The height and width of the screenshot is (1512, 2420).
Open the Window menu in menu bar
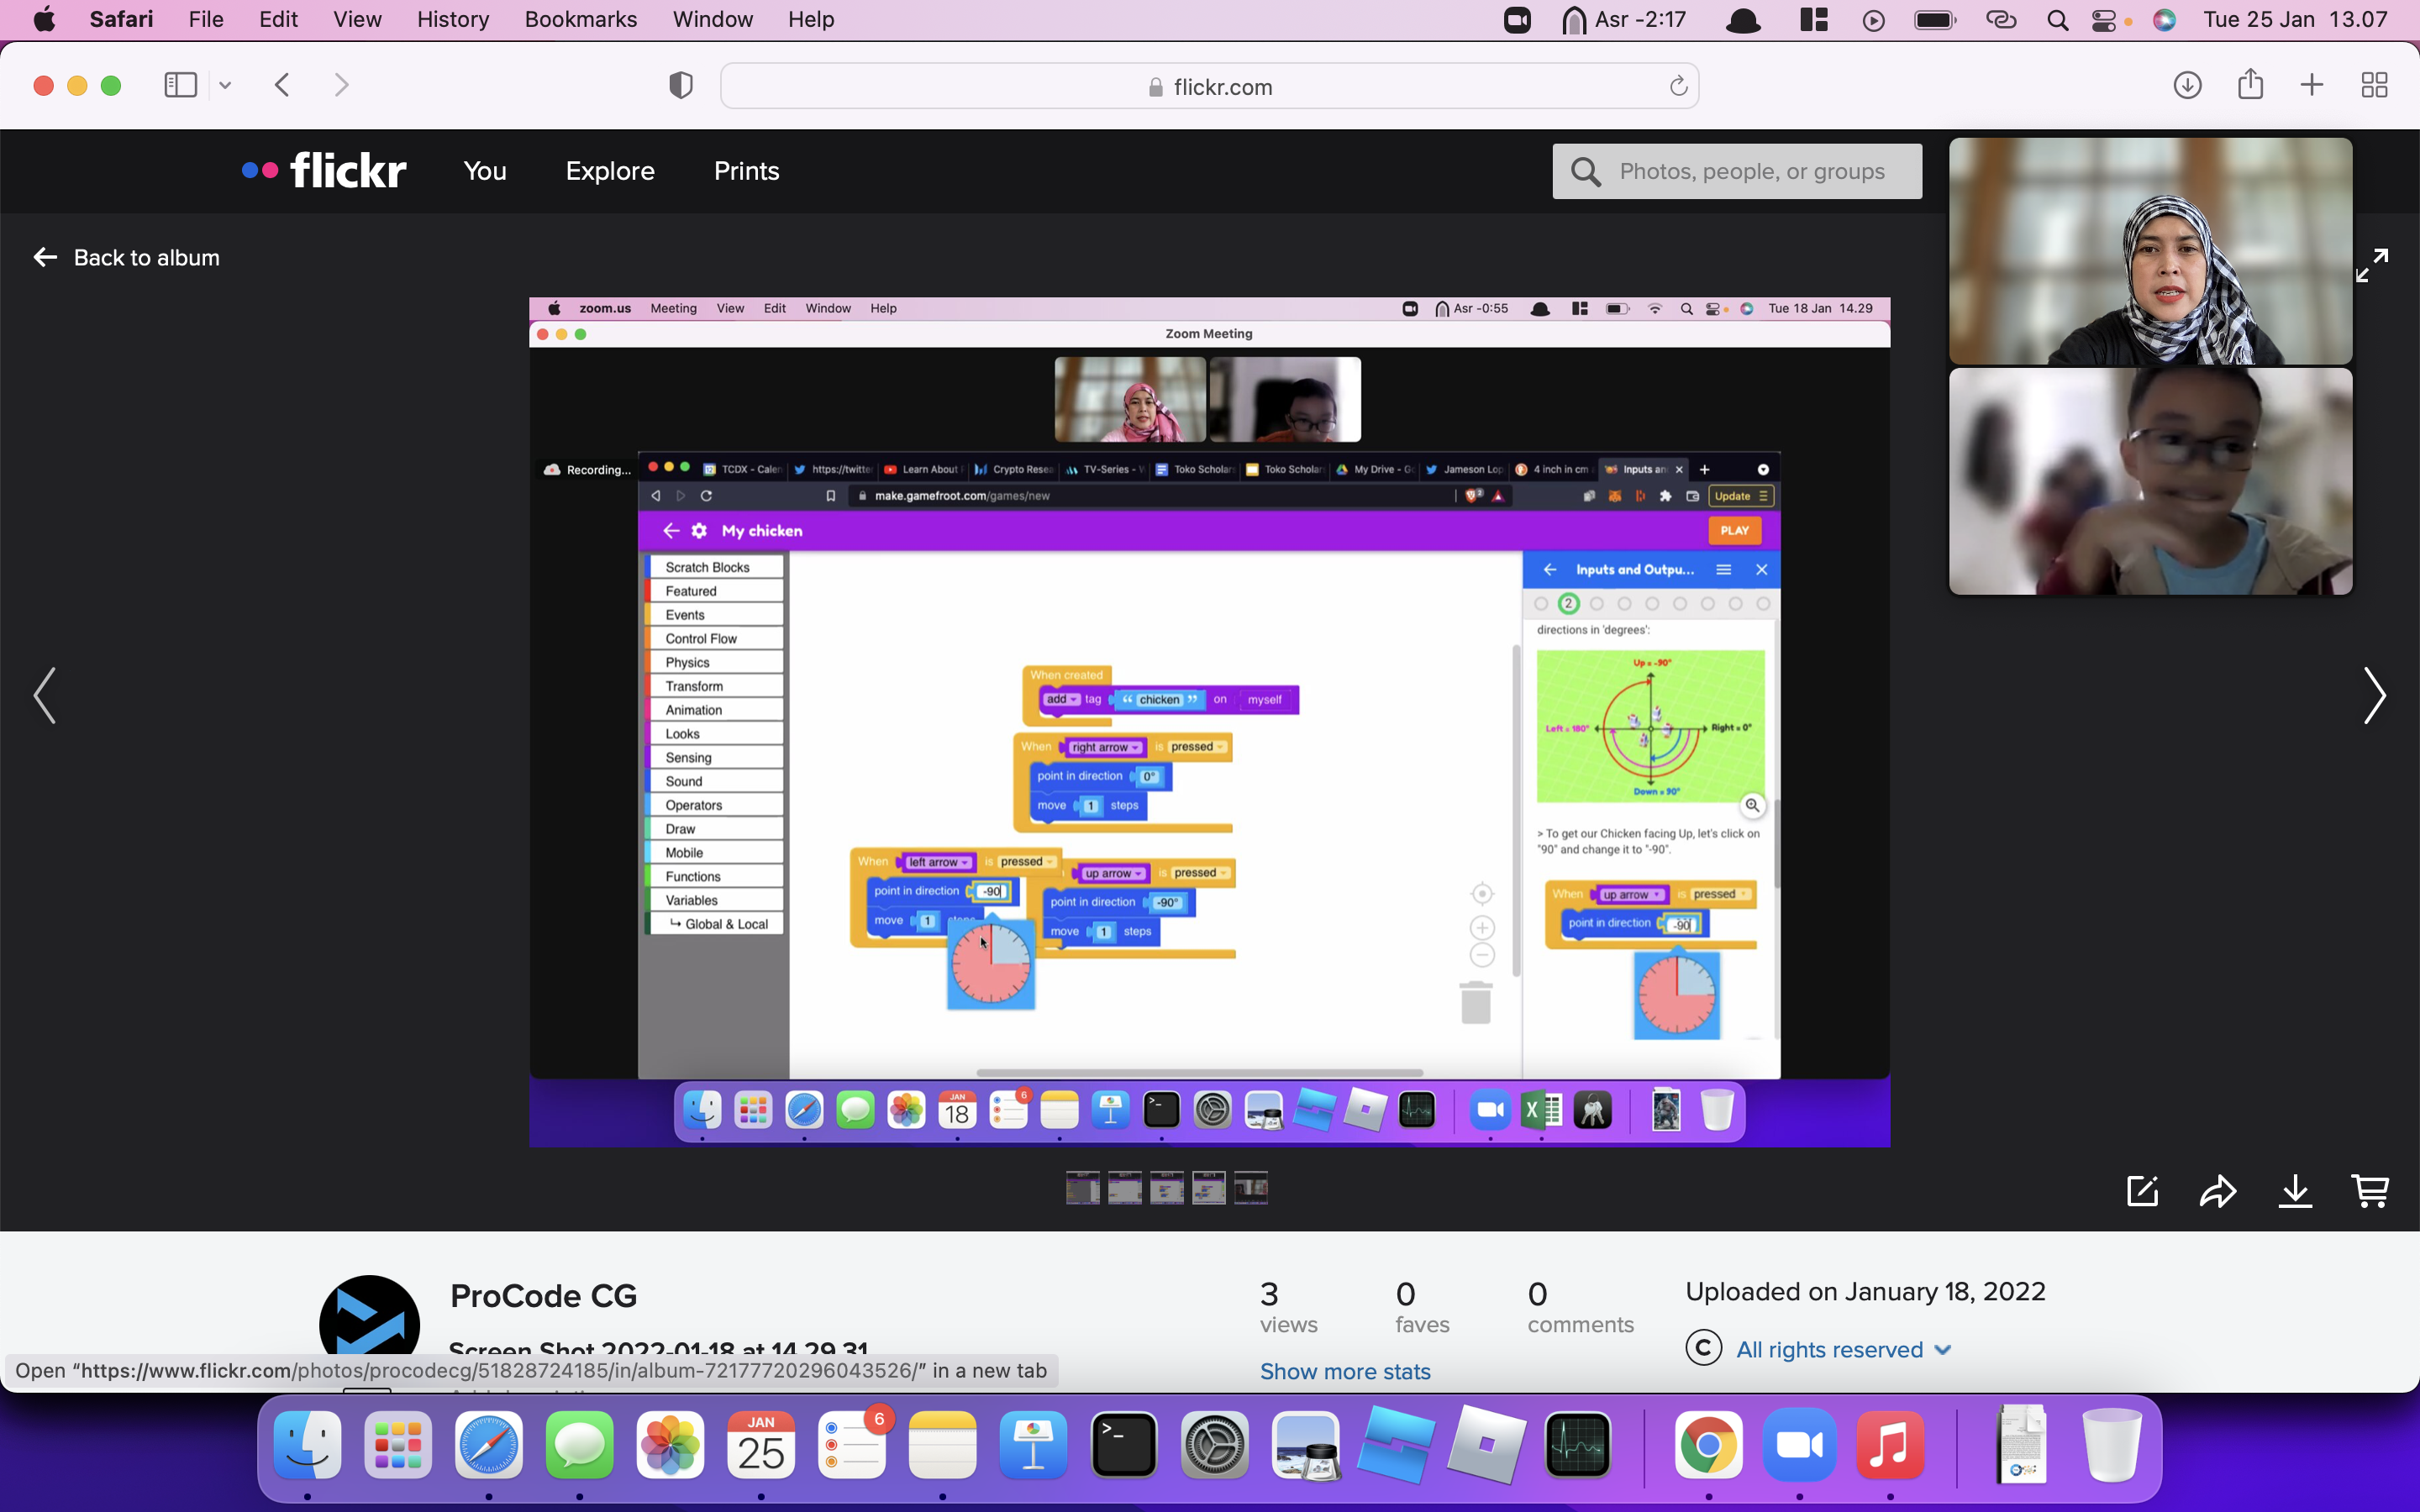click(x=712, y=19)
